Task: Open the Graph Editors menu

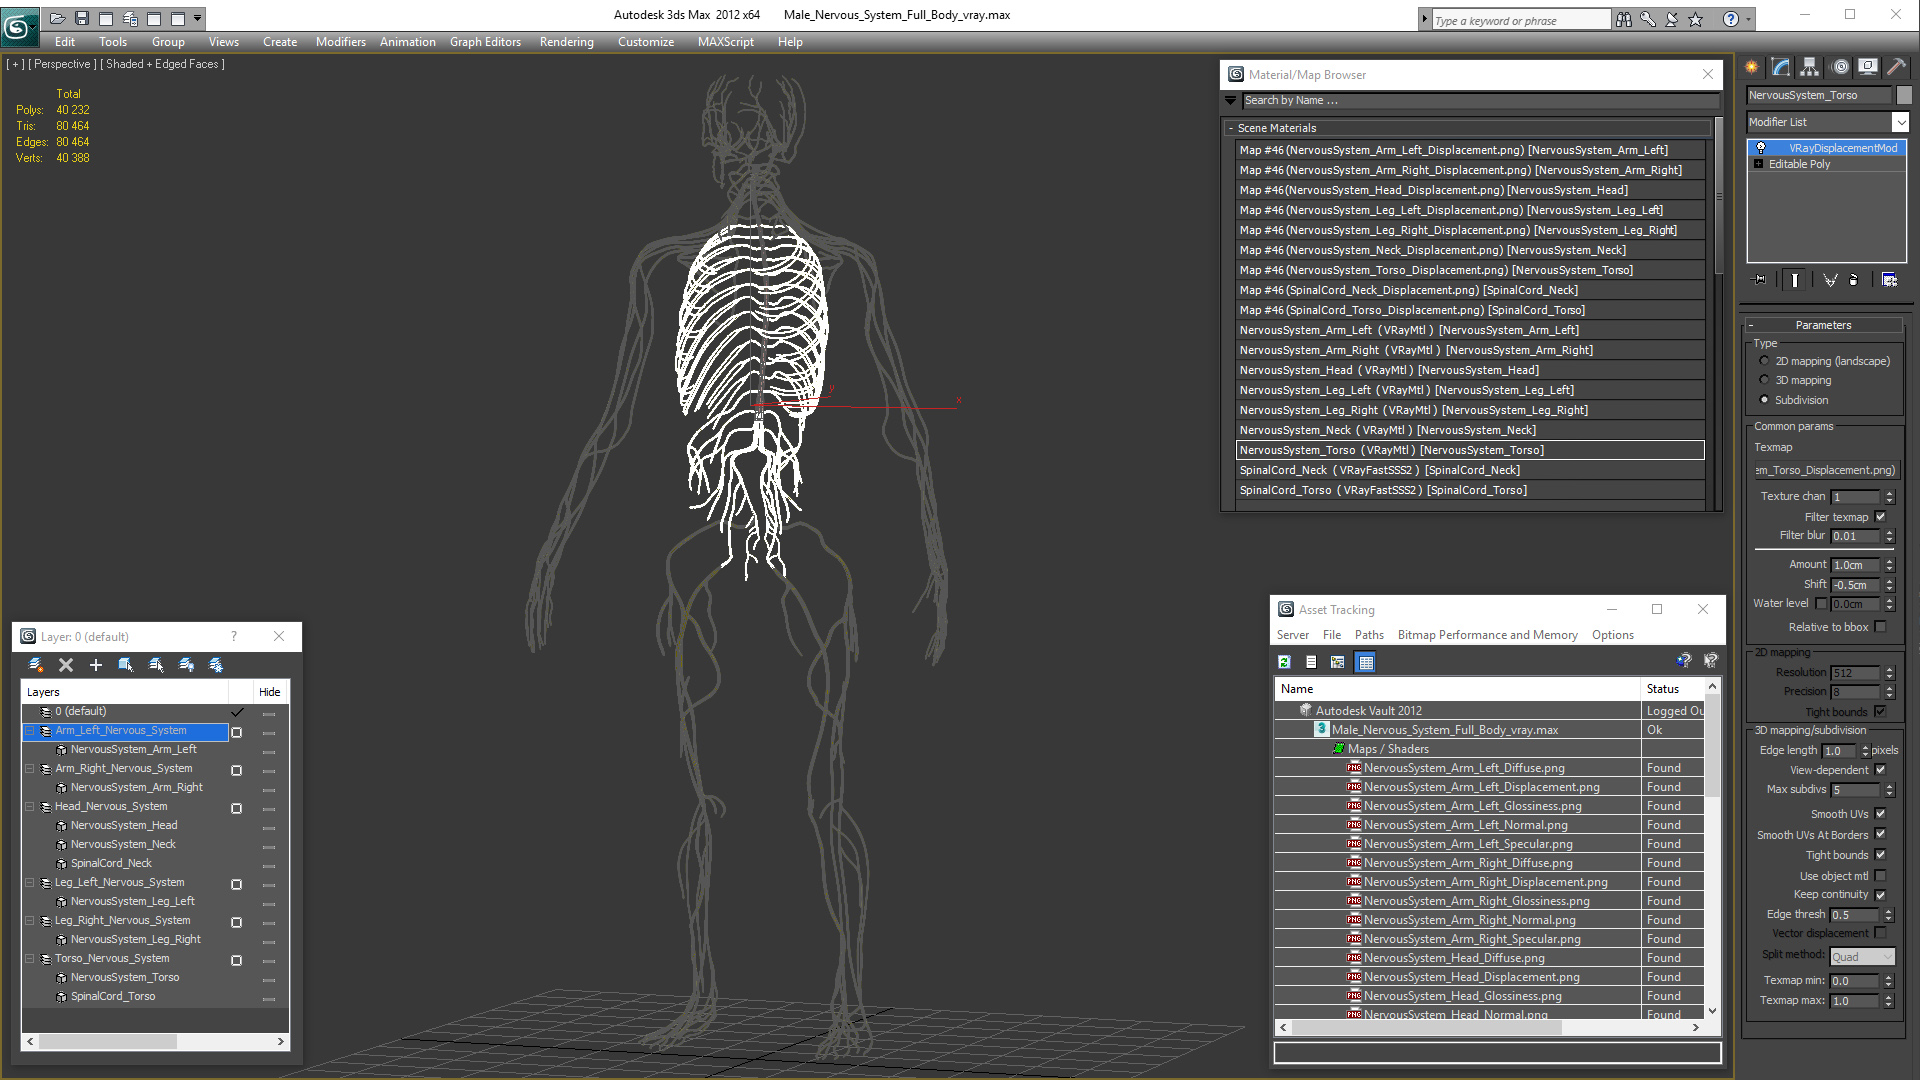Action: coord(485,42)
